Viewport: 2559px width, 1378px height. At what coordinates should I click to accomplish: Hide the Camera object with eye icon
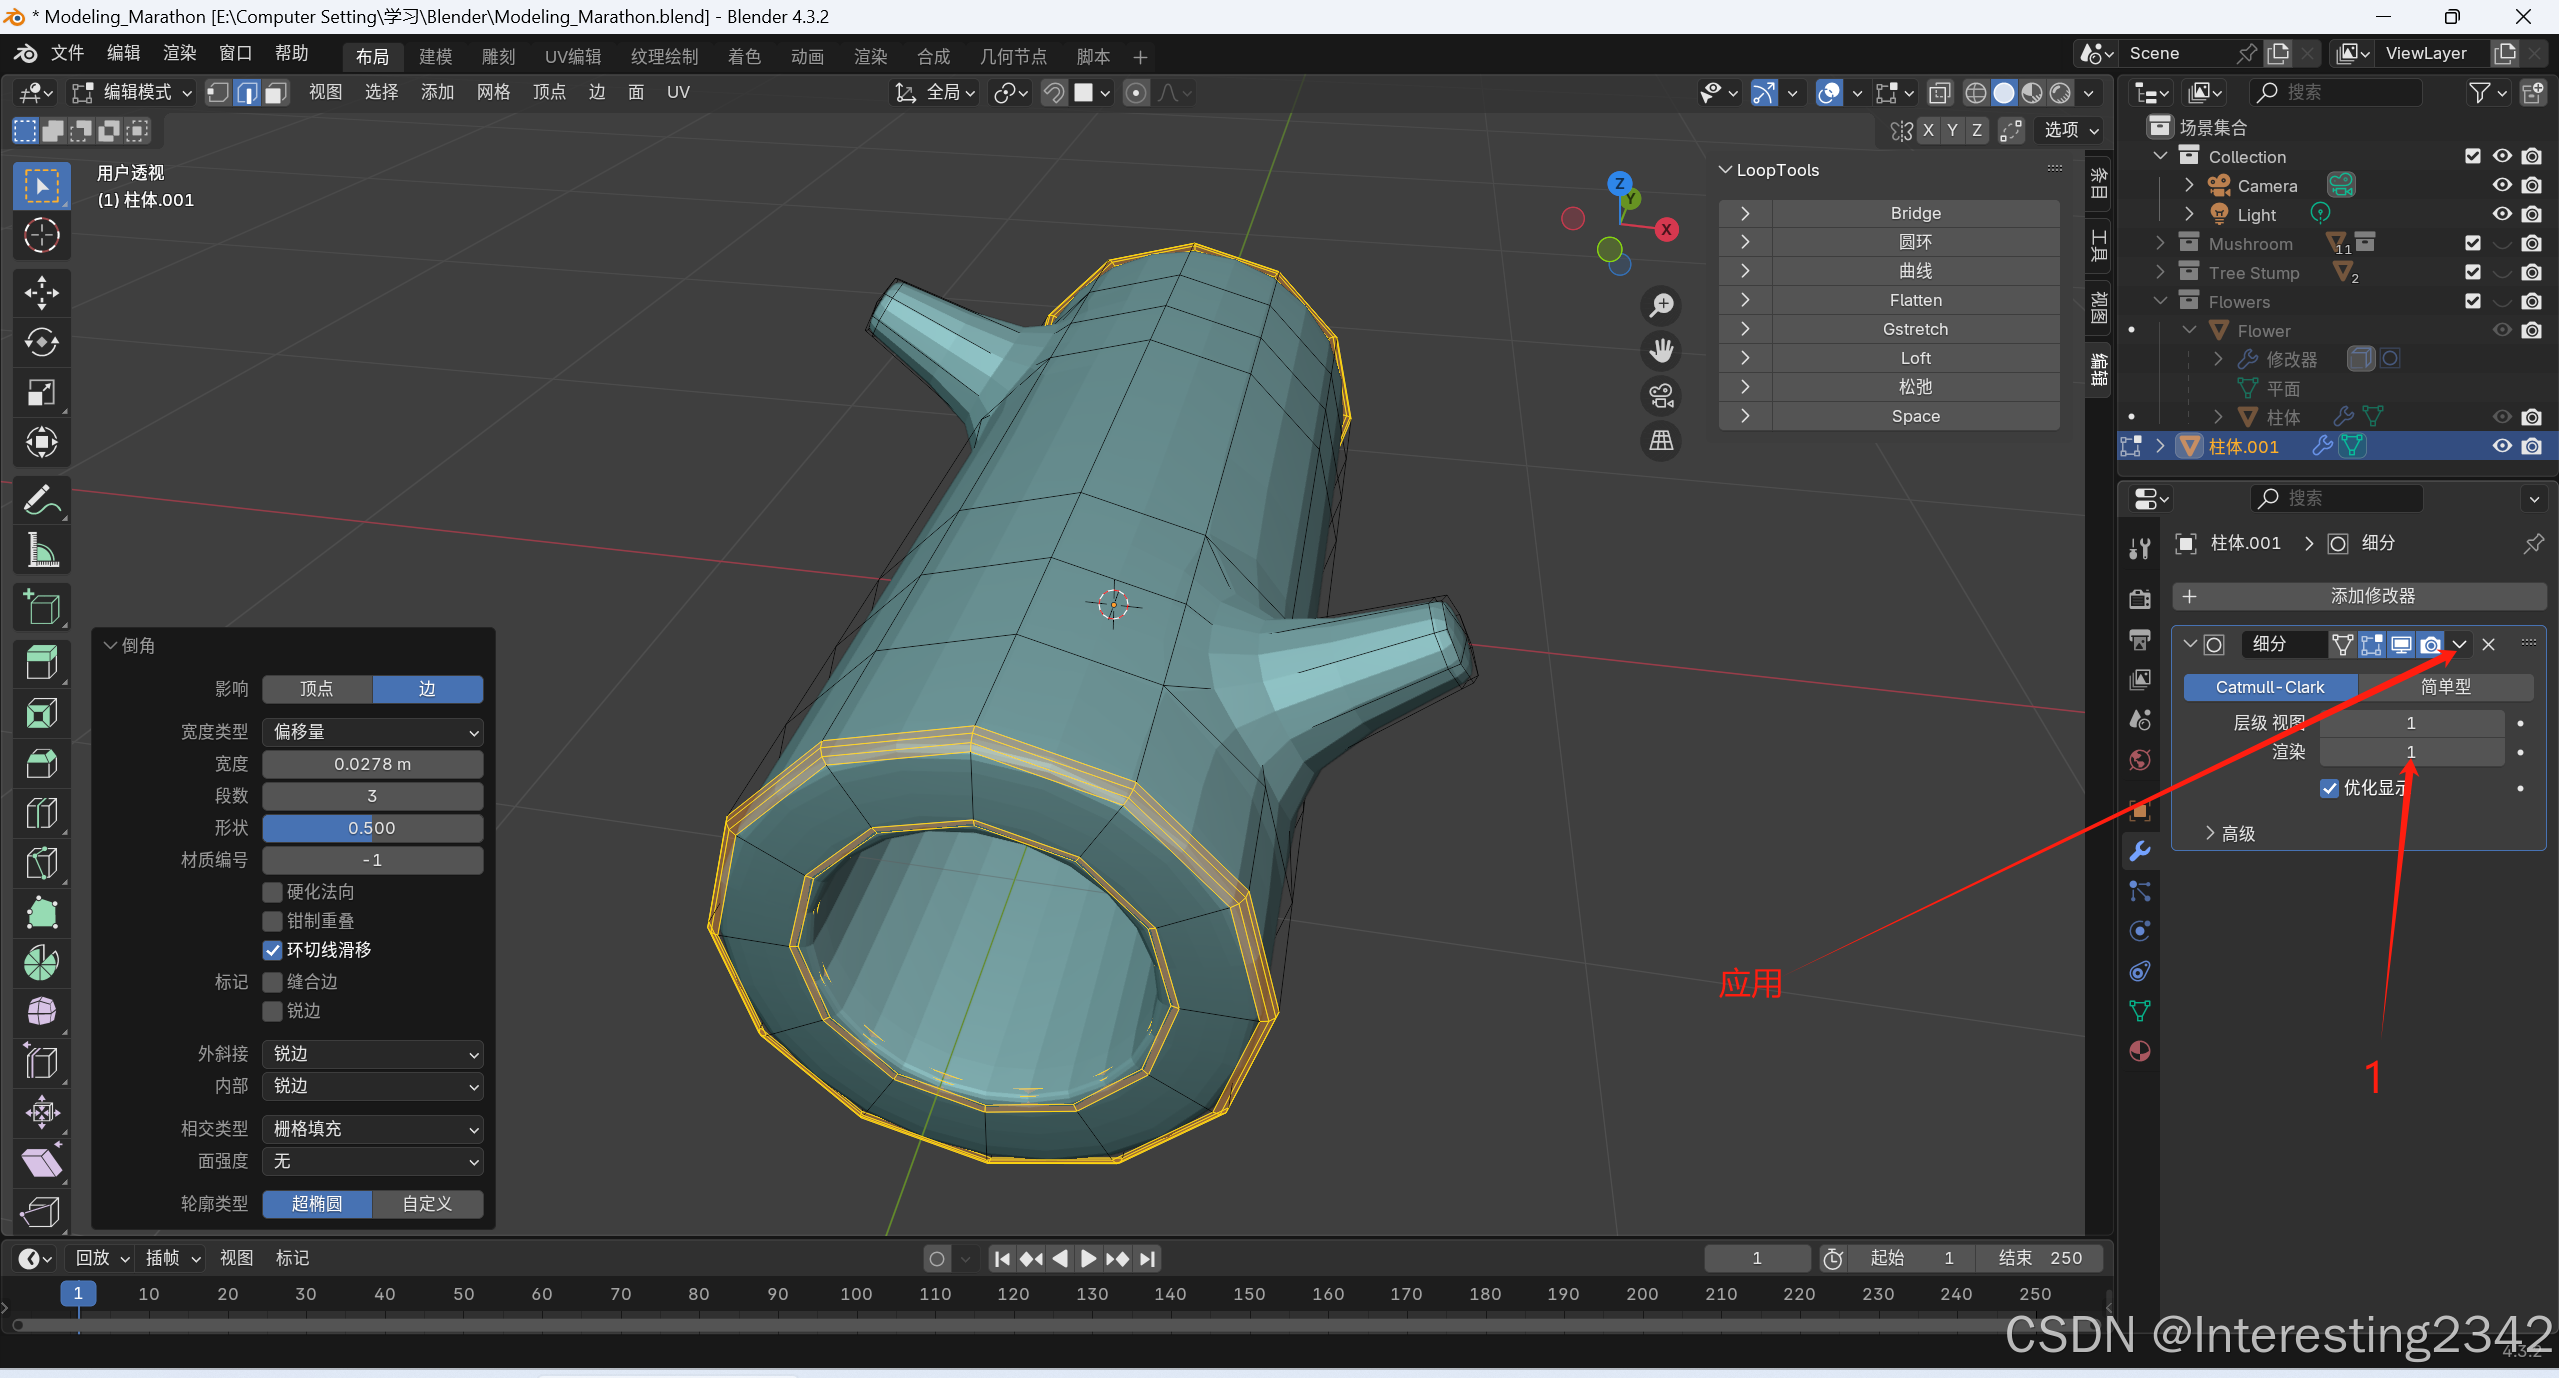pyautogui.click(x=2501, y=186)
